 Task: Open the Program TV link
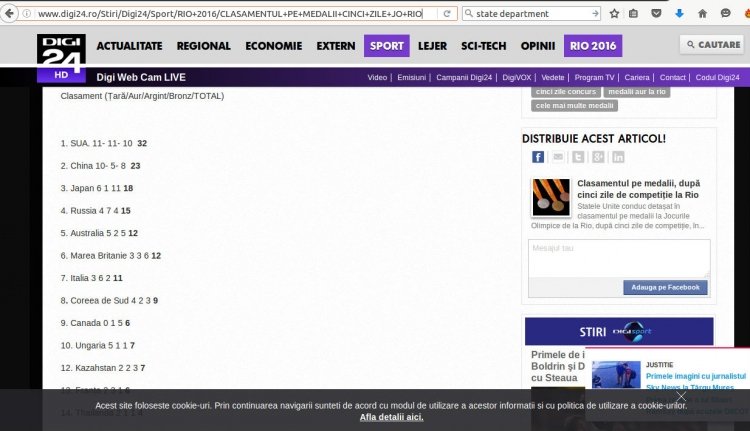tap(594, 77)
